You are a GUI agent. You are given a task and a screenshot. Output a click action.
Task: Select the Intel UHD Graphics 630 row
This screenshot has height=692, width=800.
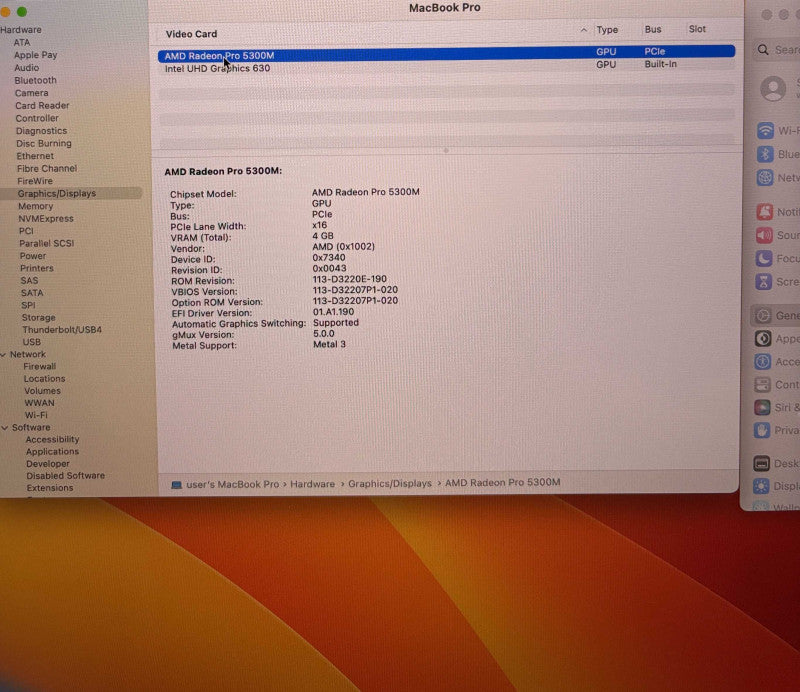(x=446, y=66)
